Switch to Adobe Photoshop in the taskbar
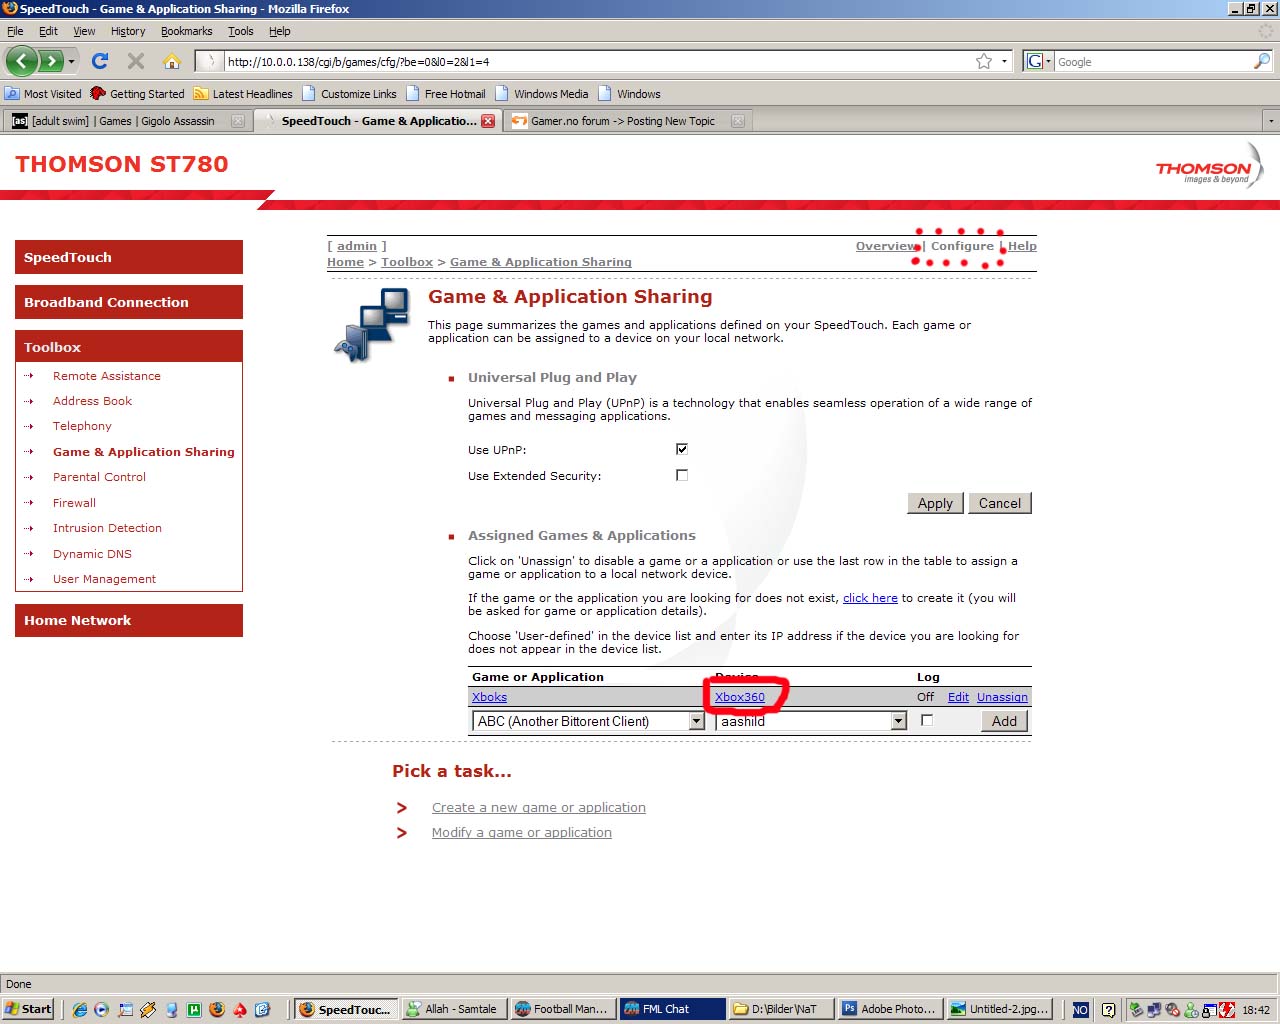Viewport: 1280px width, 1024px height. point(888,1009)
